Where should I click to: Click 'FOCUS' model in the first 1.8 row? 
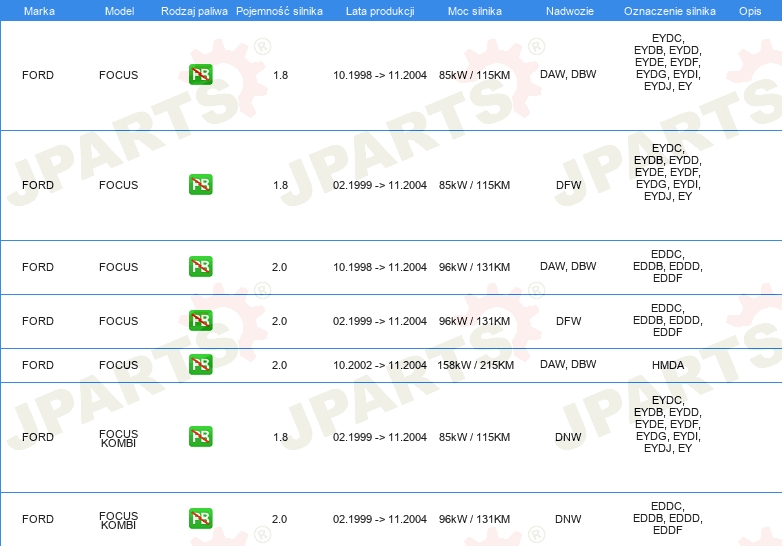(x=118, y=75)
